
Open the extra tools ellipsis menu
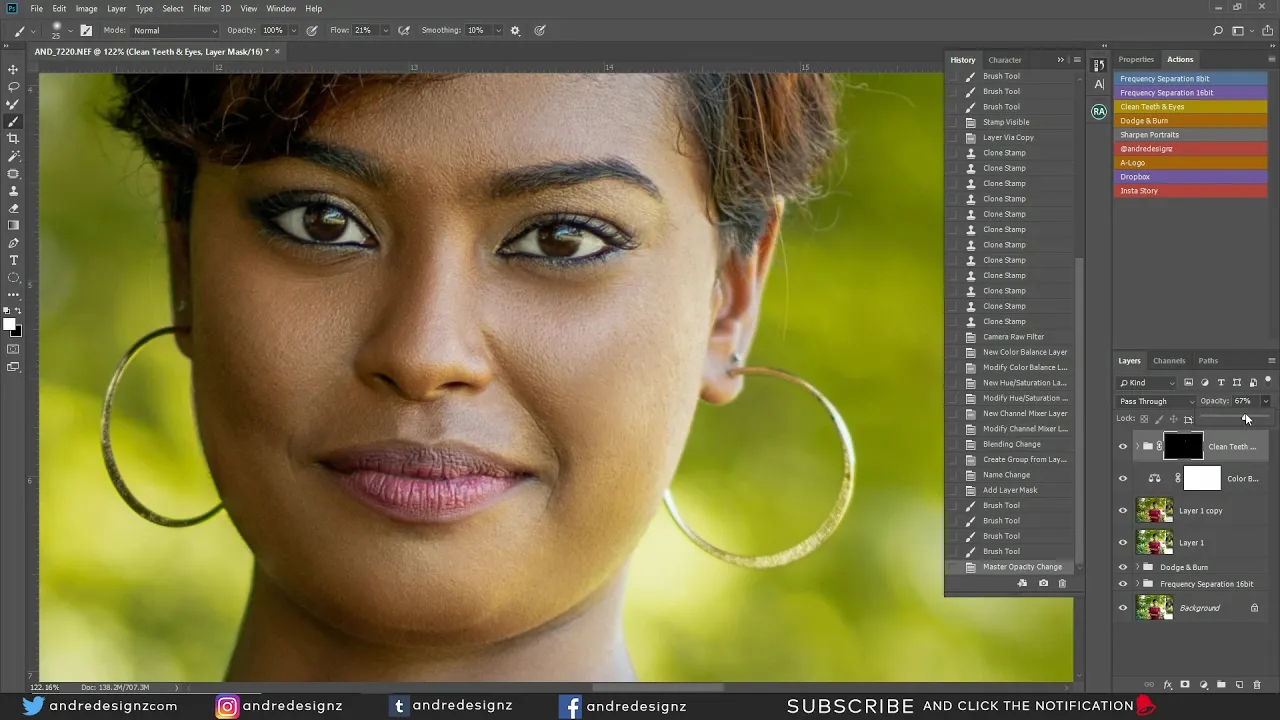[x=13, y=295]
